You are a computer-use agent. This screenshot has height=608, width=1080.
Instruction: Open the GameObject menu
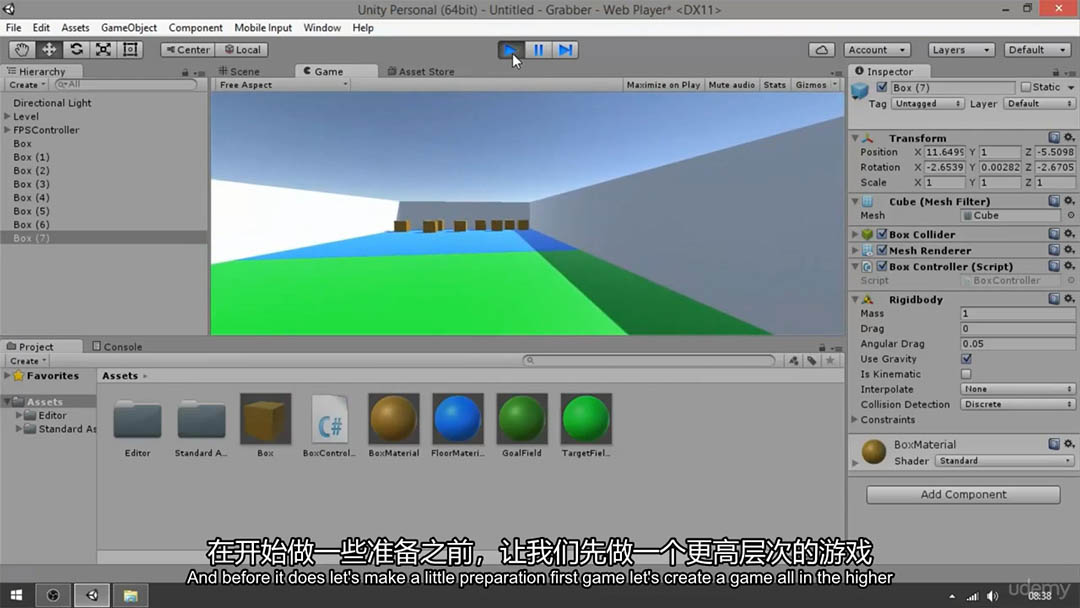pyautogui.click(x=129, y=28)
